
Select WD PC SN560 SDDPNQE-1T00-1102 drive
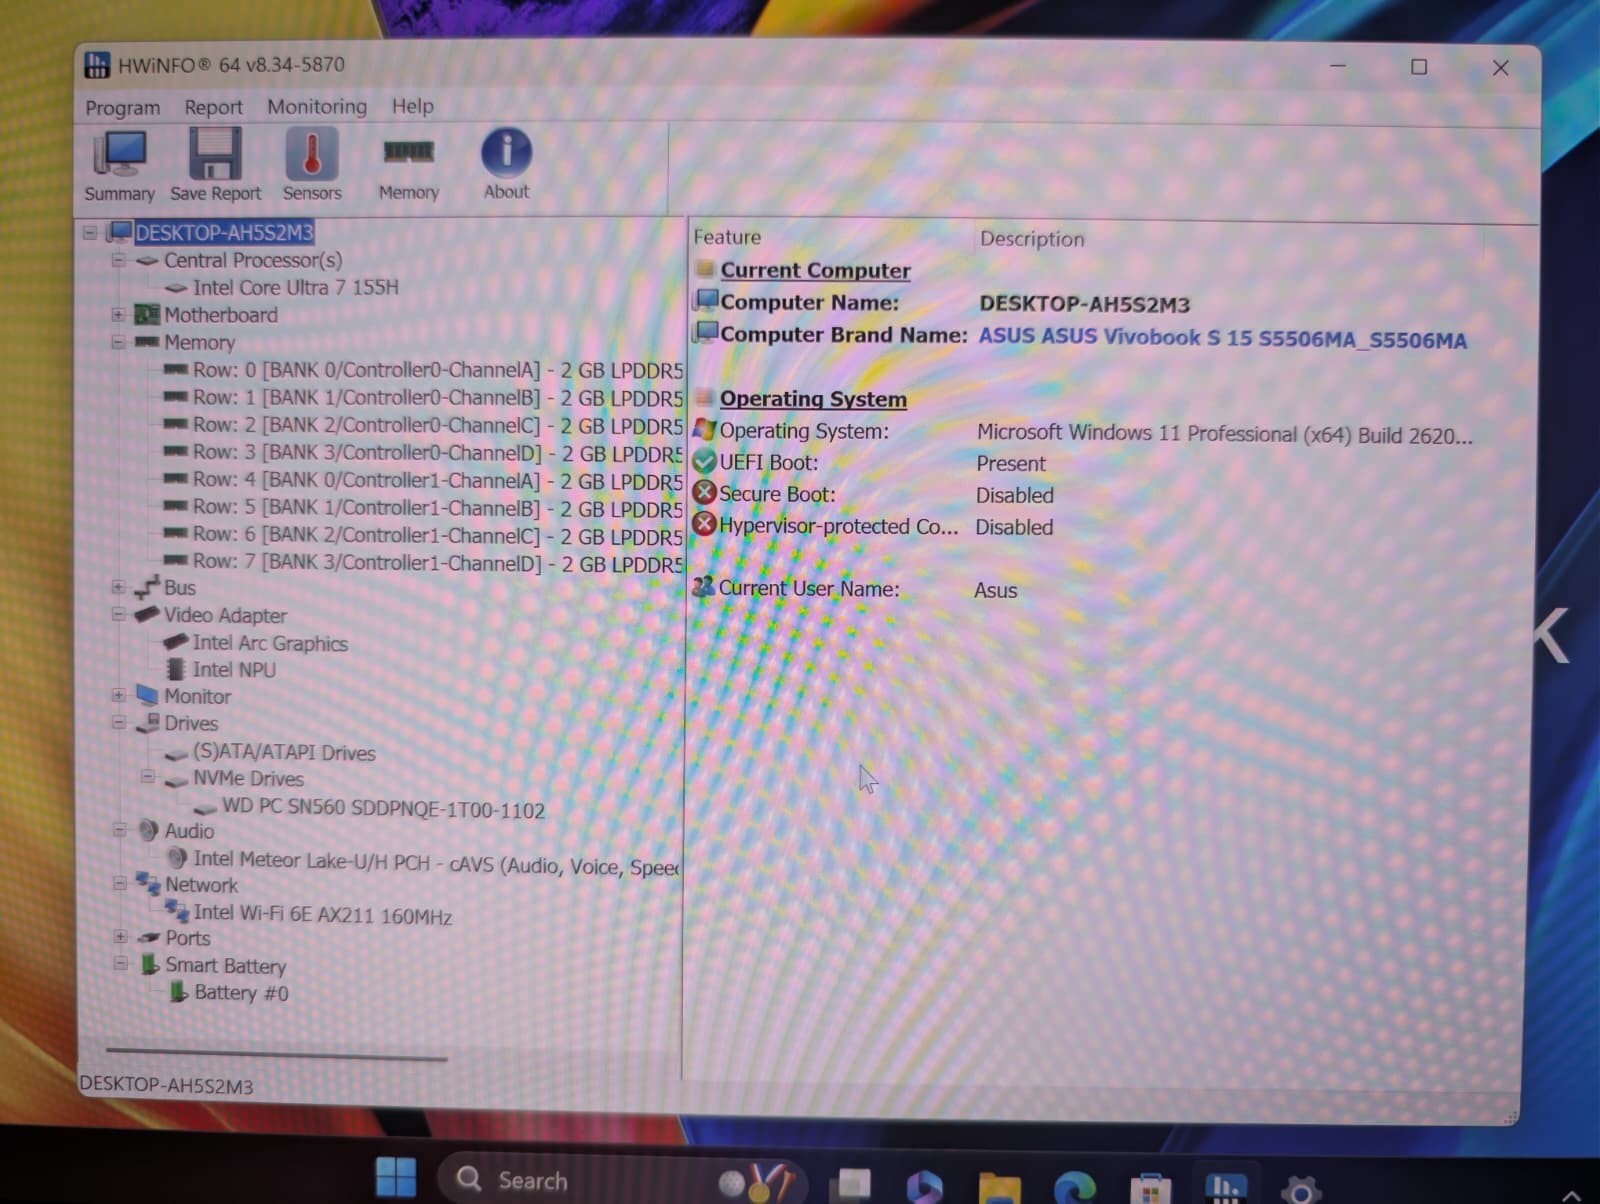383,809
